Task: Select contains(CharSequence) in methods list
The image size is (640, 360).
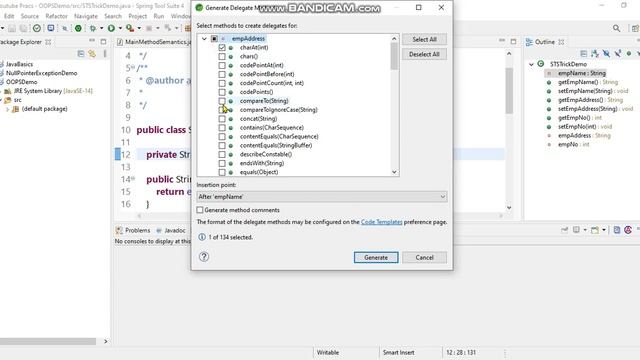Action: 271,128
